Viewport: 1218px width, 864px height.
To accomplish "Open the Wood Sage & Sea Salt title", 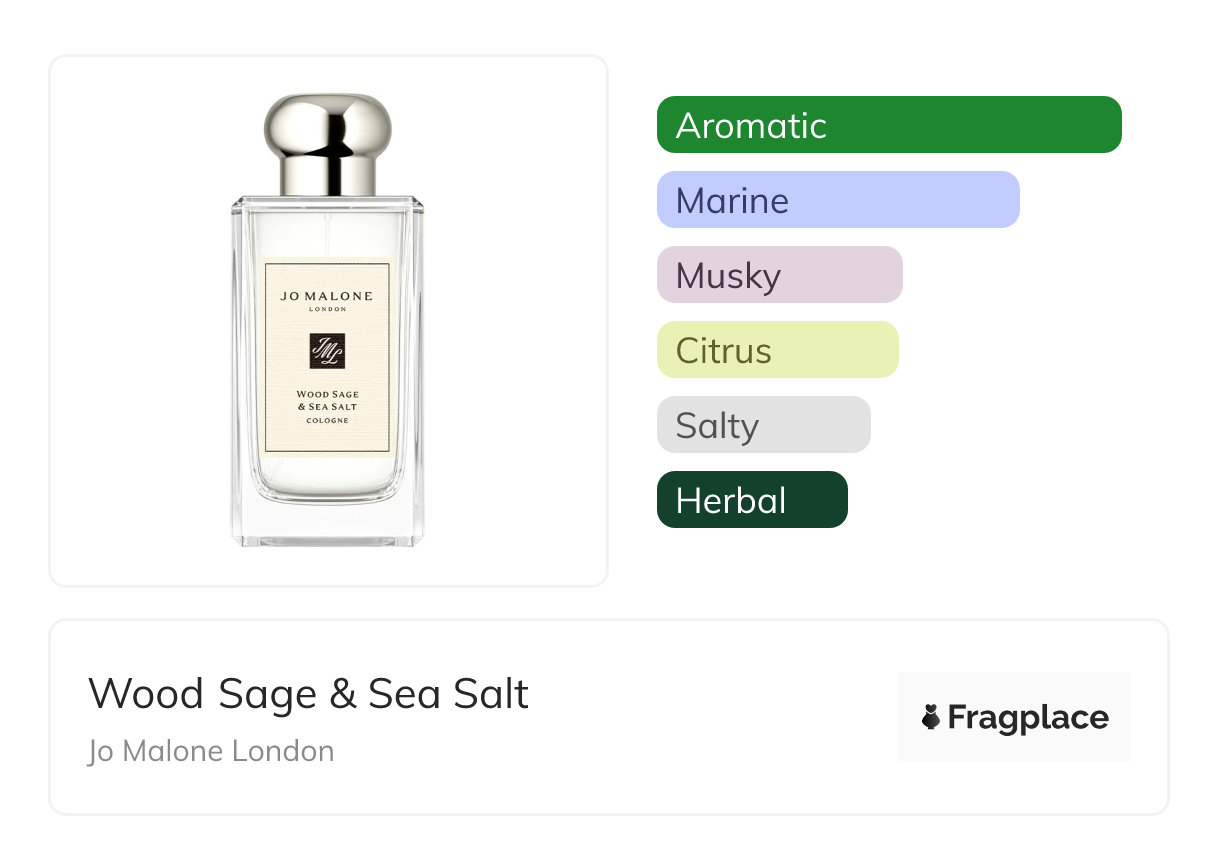I will (x=308, y=693).
